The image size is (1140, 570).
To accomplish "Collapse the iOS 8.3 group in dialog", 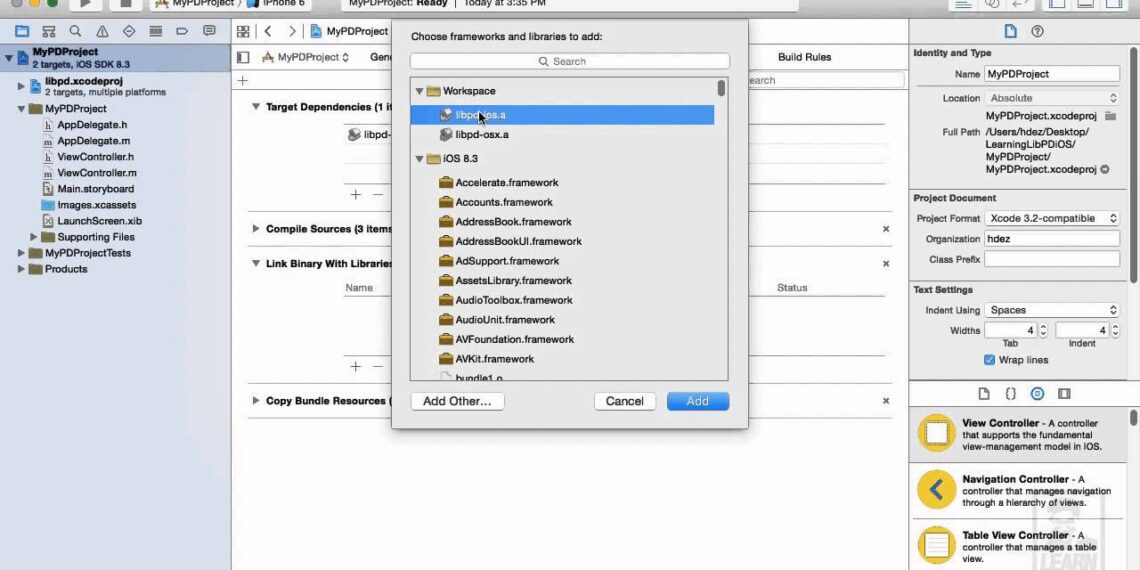I will [x=420, y=158].
